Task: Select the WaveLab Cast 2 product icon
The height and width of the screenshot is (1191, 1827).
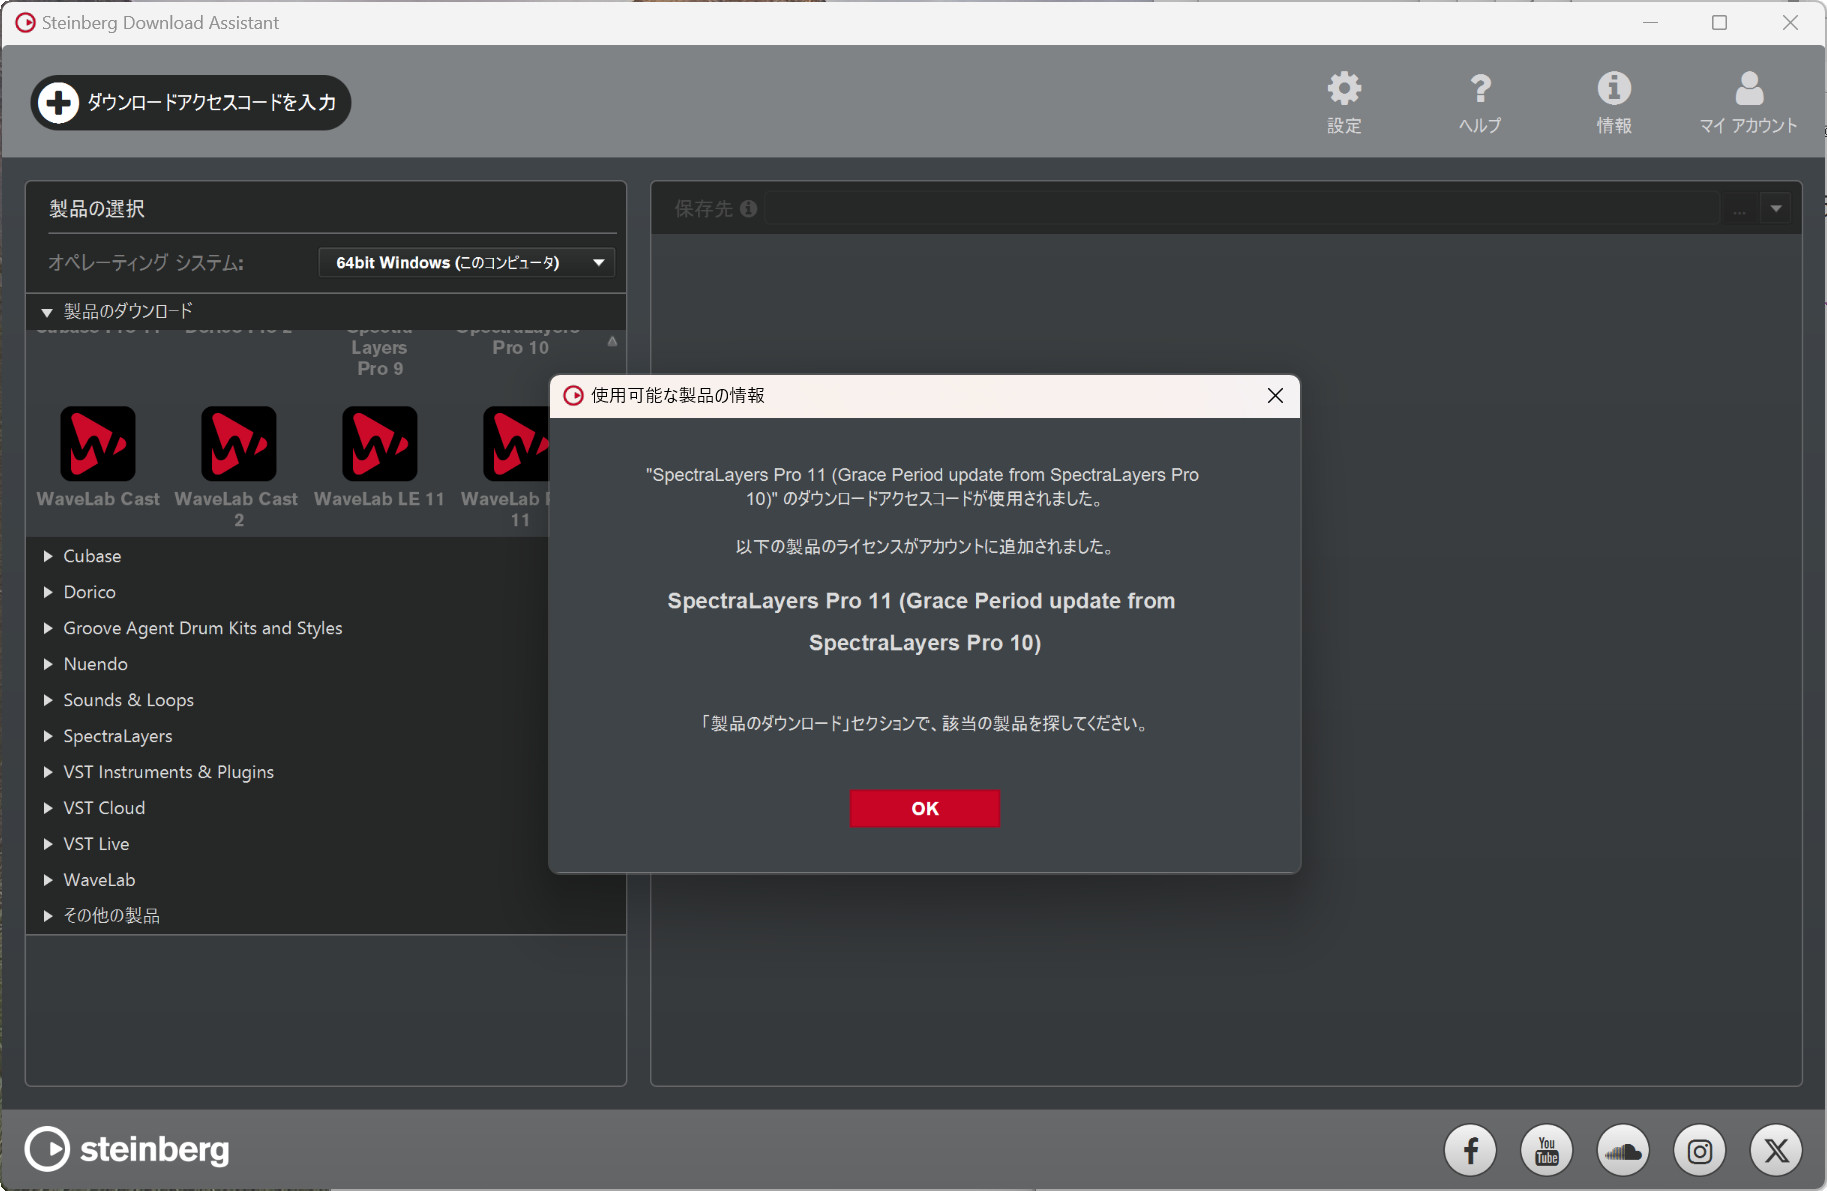Action: (x=238, y=444)
